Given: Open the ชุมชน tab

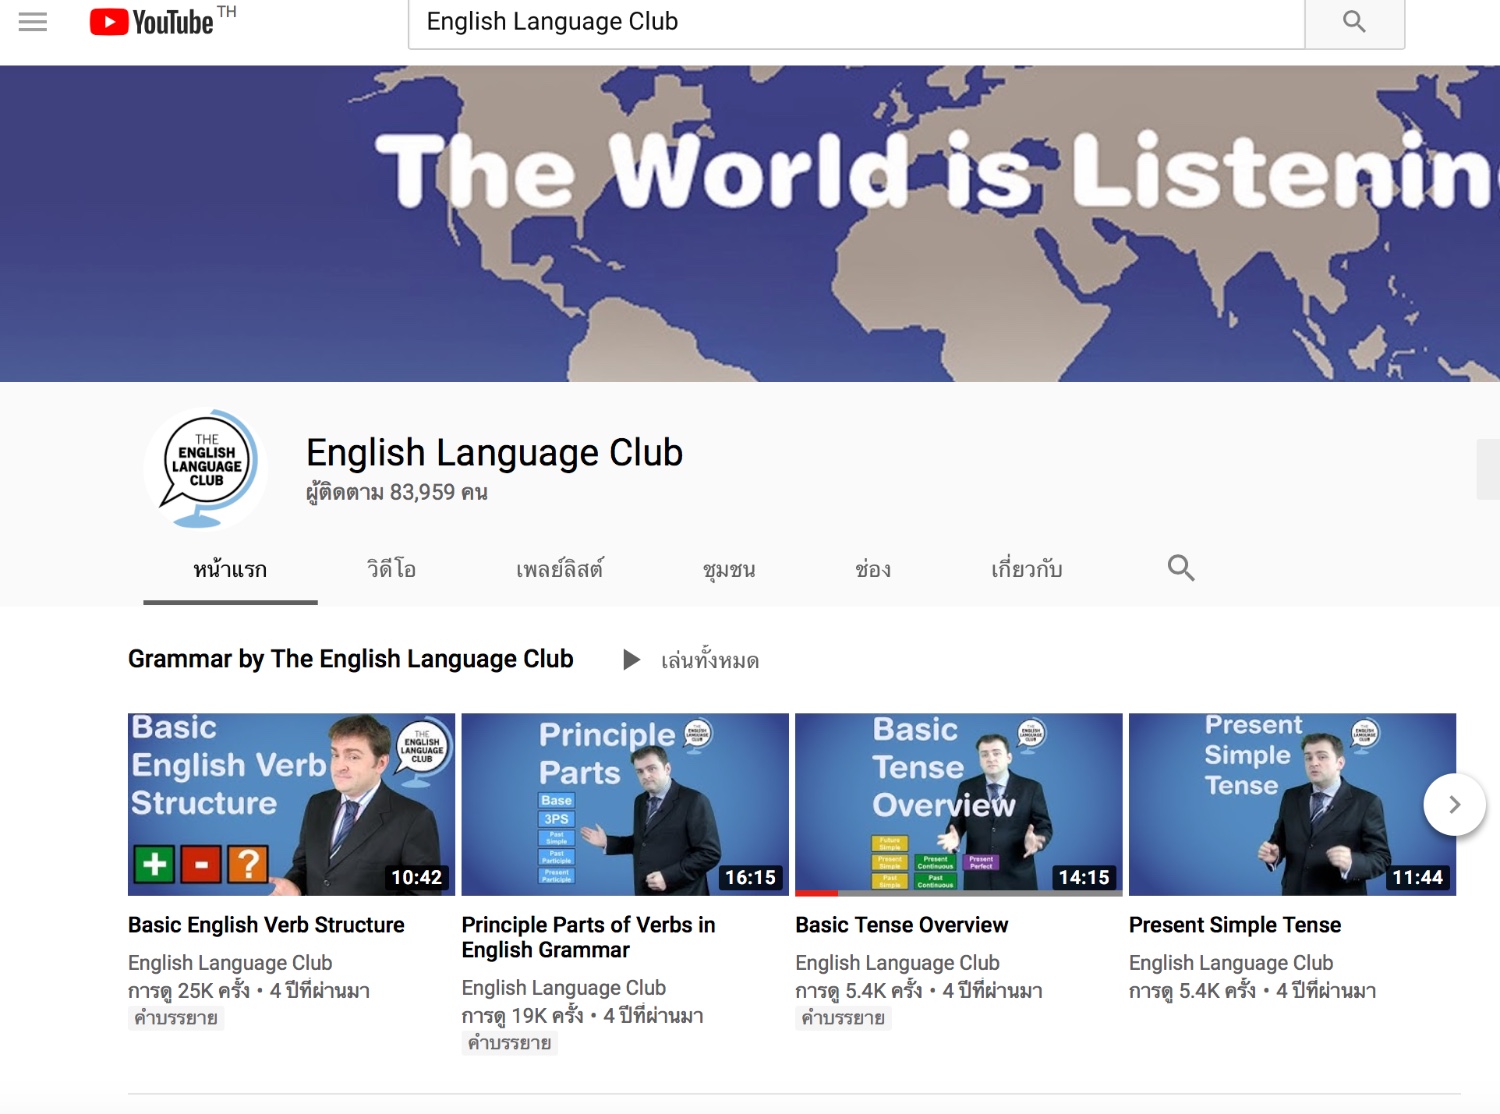Looking at the screenshot, I should (729, 570).
